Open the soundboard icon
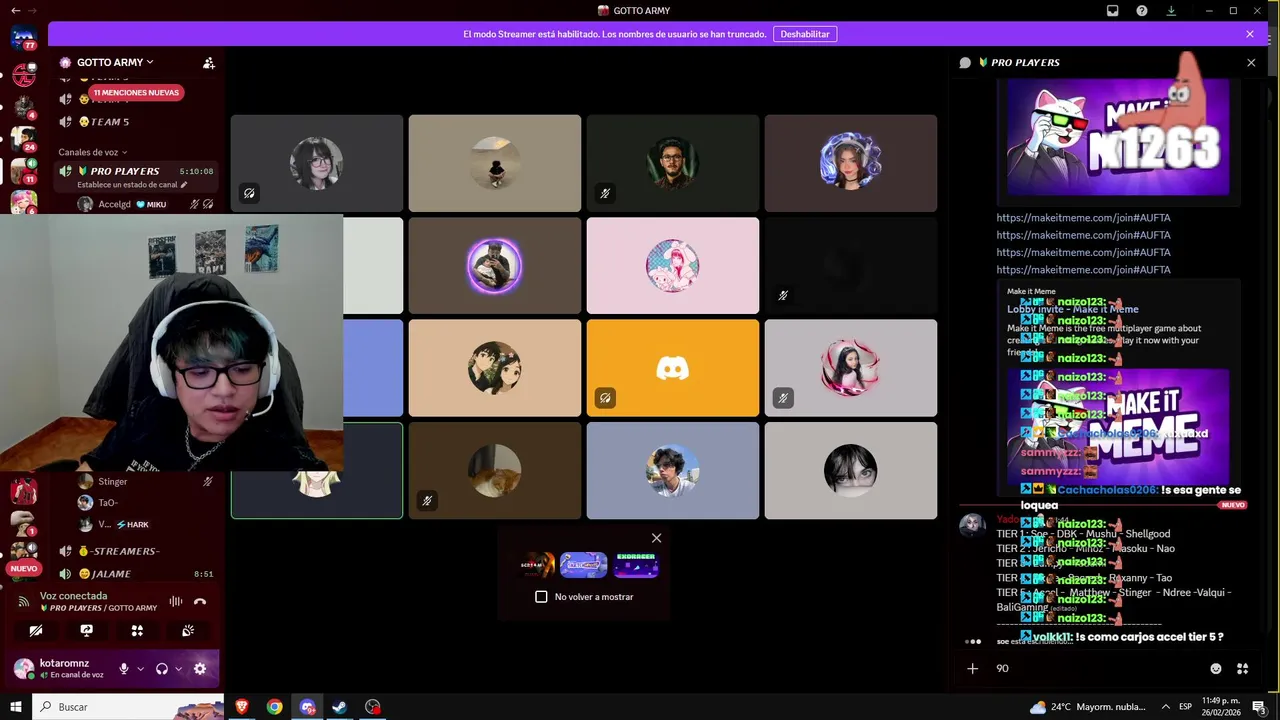The width and height of the screenshot is (1280, 720). pos(188,631)
